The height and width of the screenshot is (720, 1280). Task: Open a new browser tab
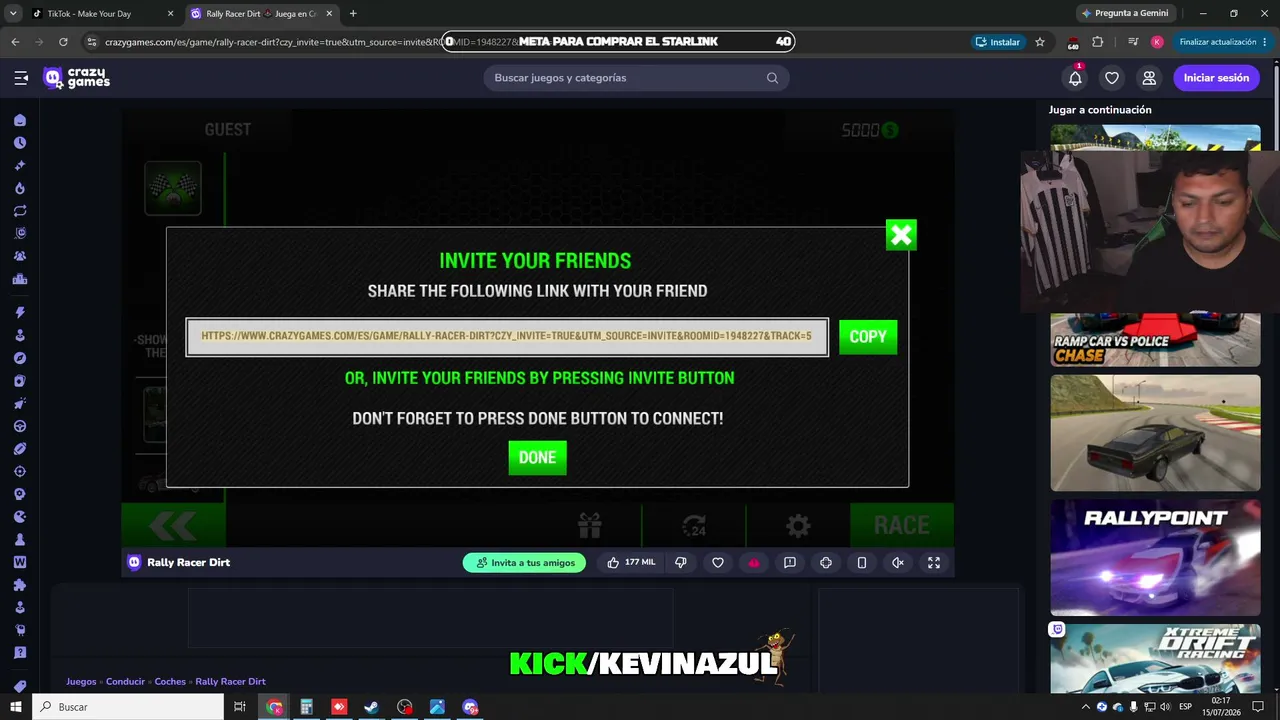click(353, 14)
